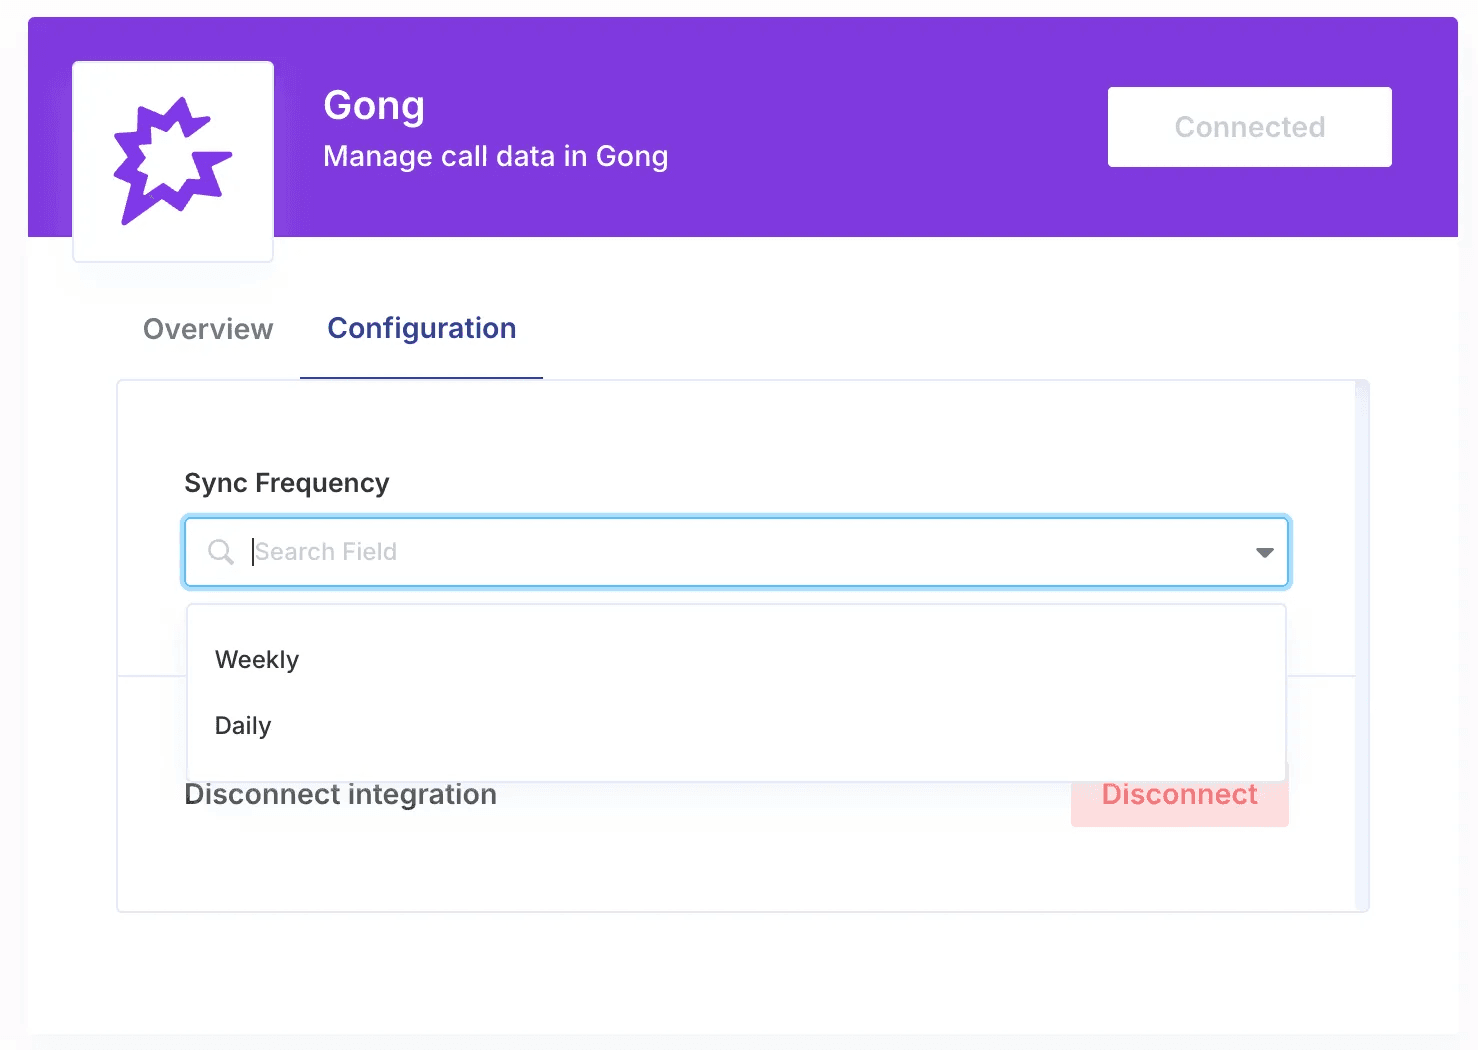The width and height of the screenshot is (1478, 1050).
Task: Click blank panel area above Sync Frequency
Action: click(x=700, y=425)
